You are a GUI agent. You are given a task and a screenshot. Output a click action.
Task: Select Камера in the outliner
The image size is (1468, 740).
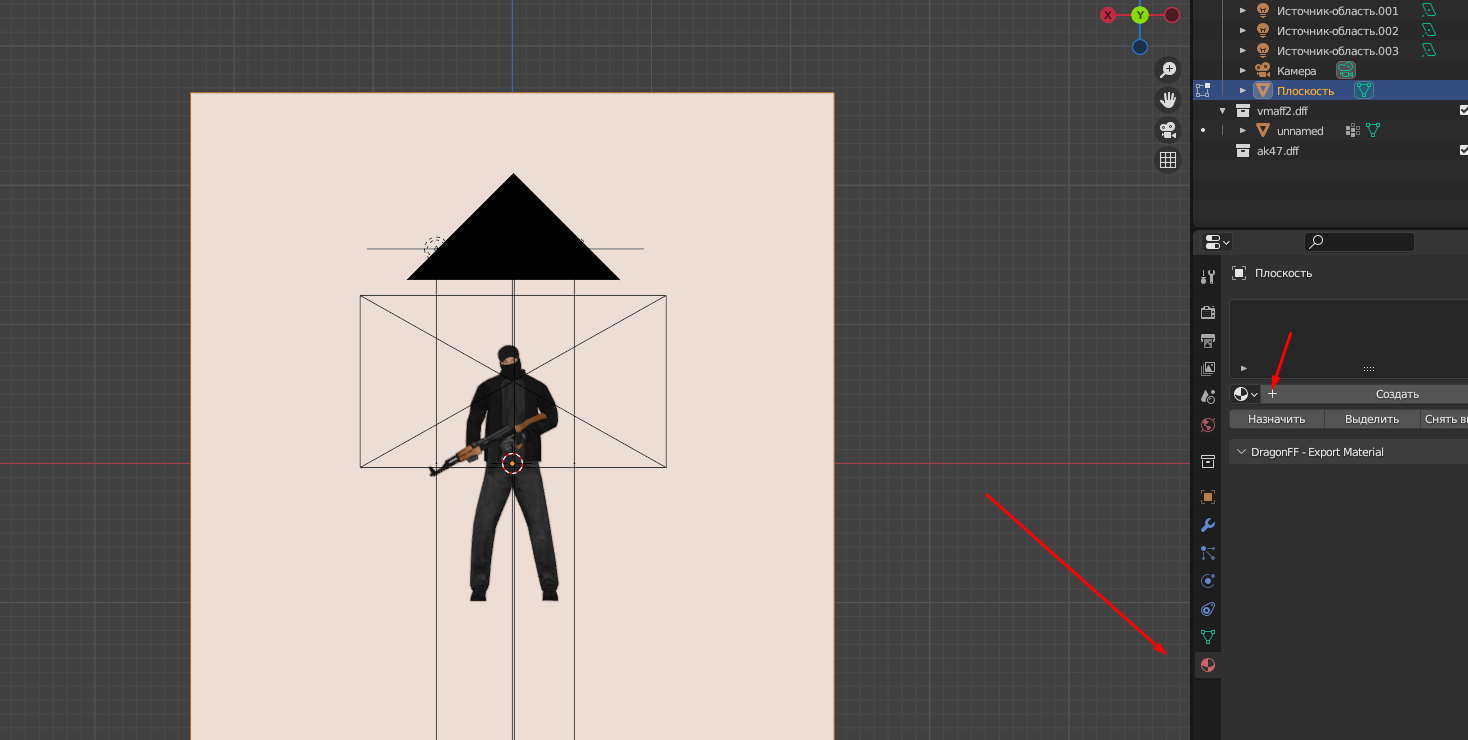pyautogui.click(x=1296, y=71)
